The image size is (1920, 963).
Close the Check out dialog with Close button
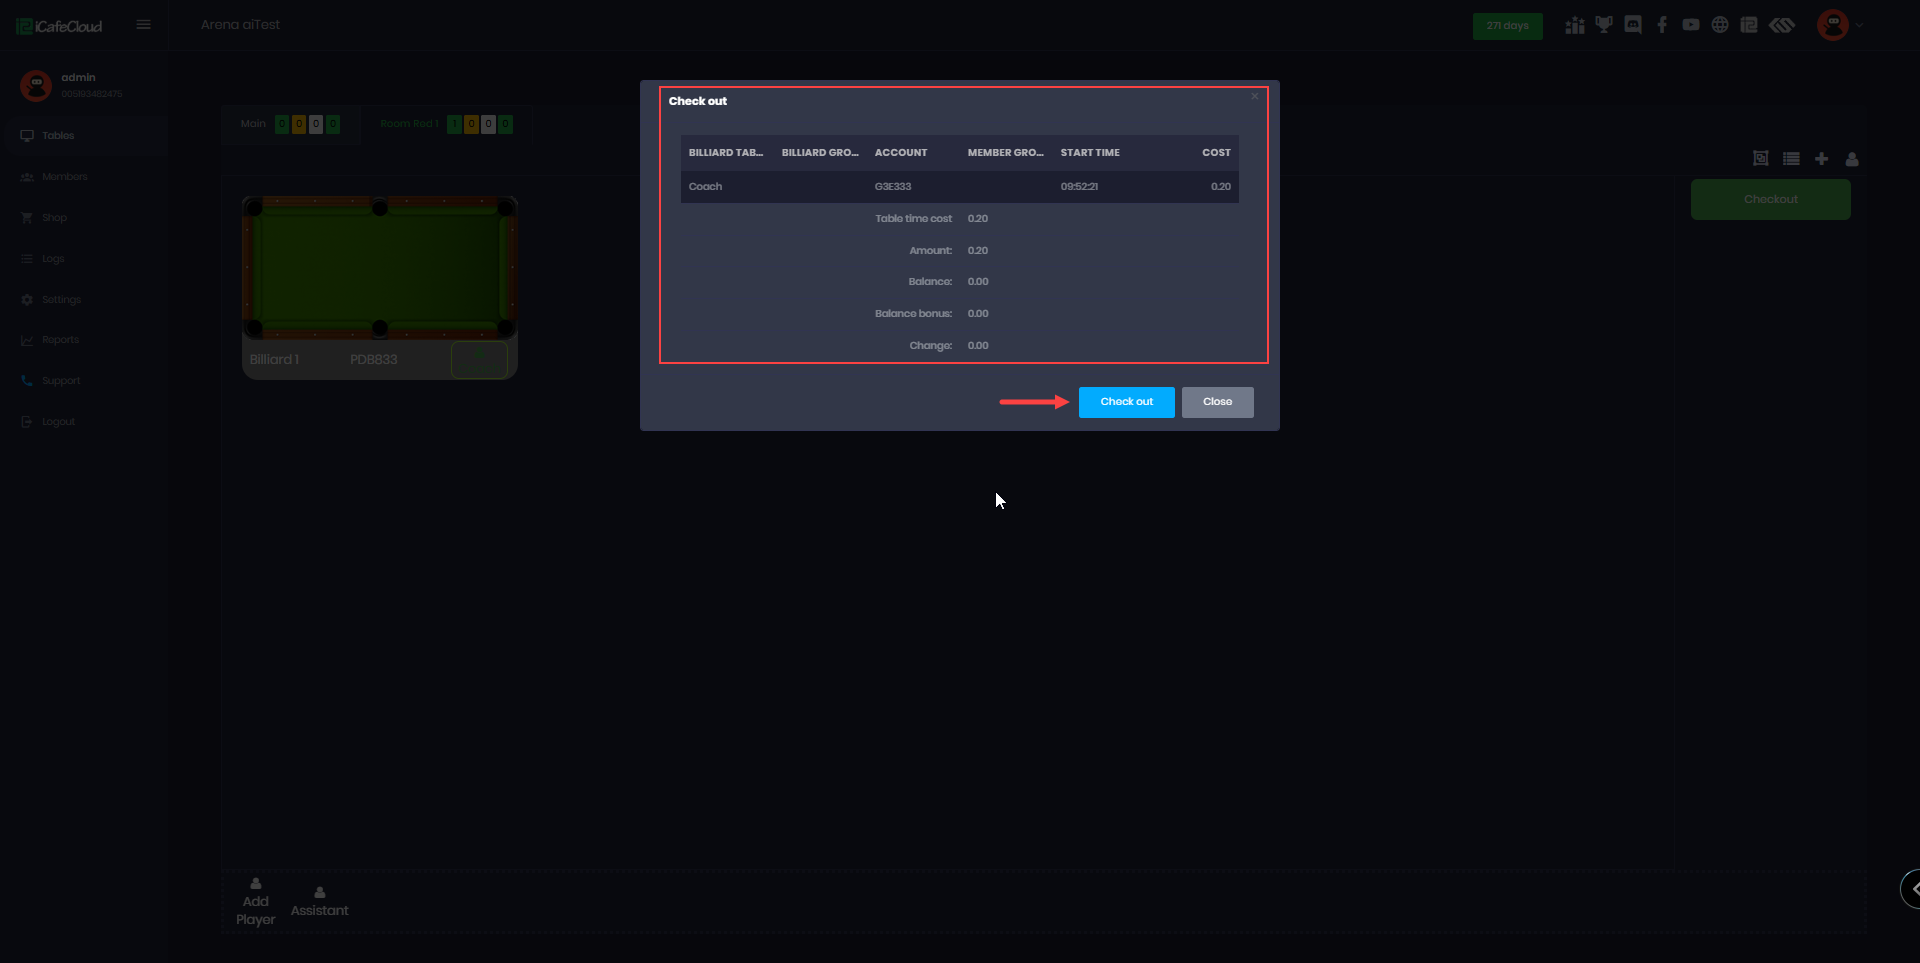point(1217,402)
